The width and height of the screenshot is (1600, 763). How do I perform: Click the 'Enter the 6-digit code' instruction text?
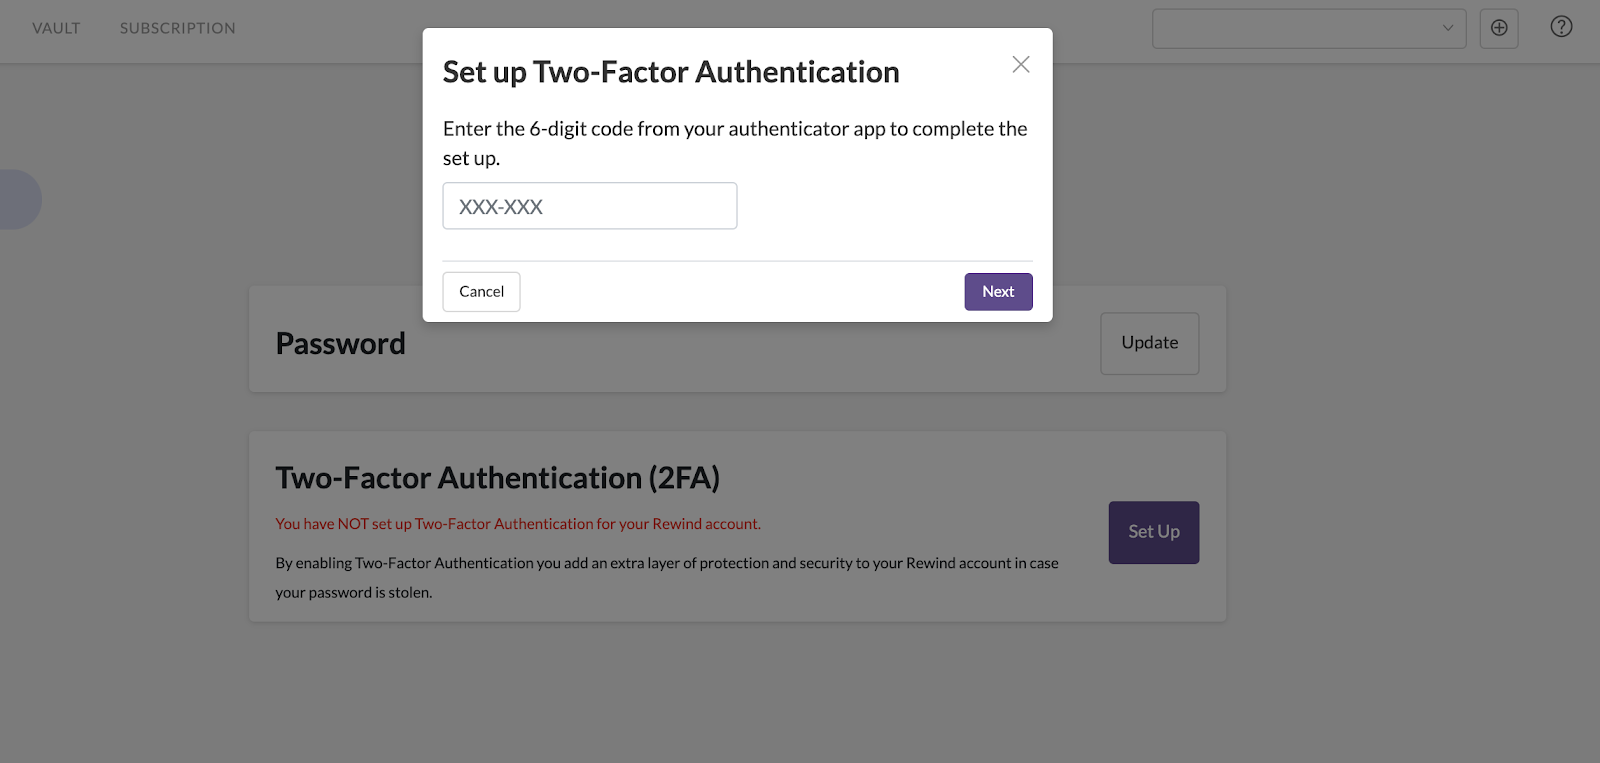pyautogui.click(x=735, y=143)
